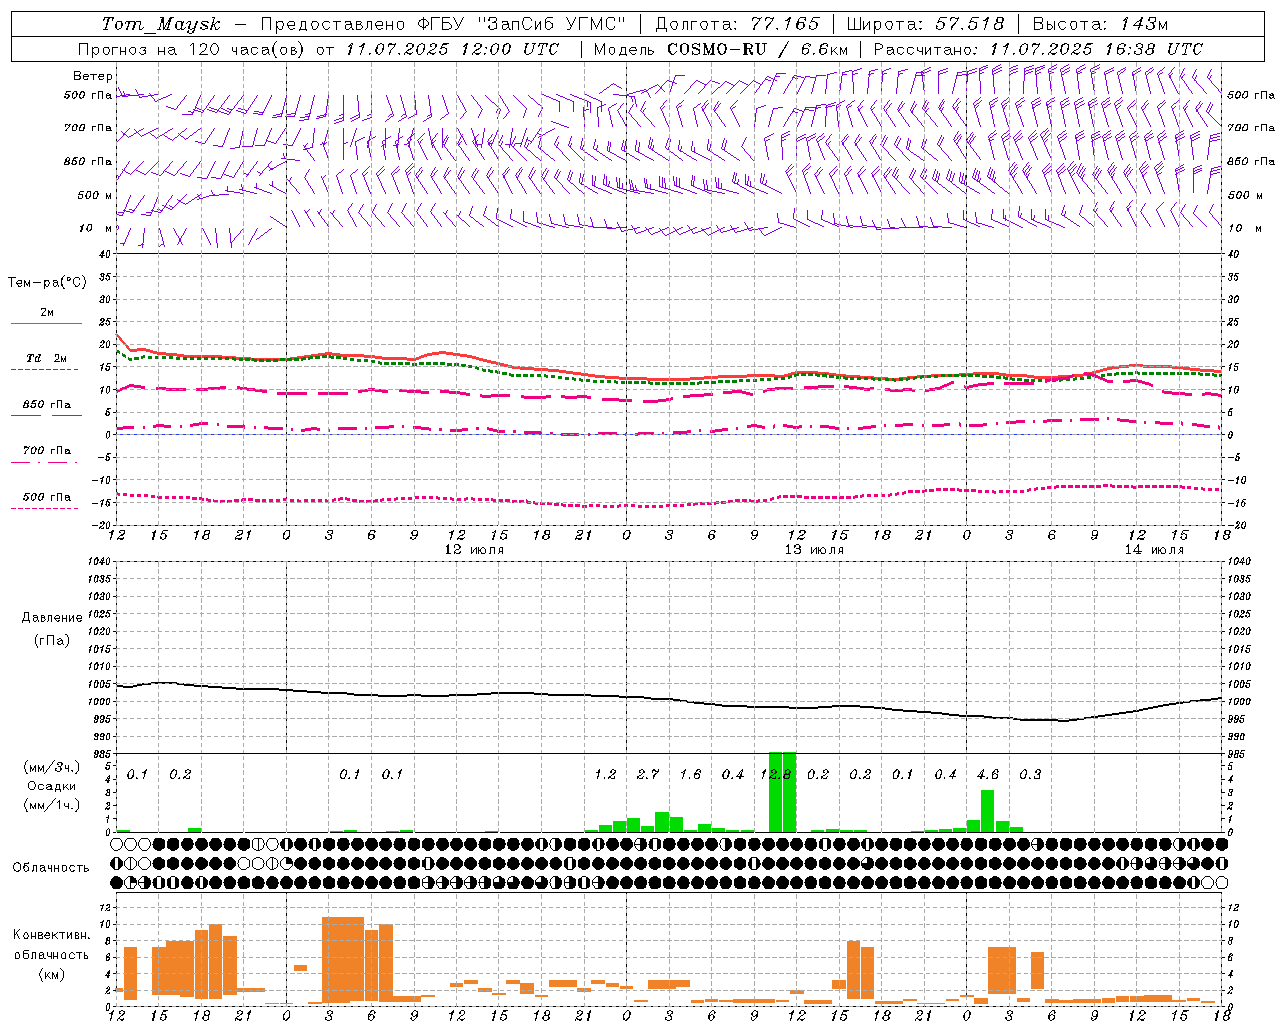Click the left 1040 pressure axis label
This screenshot has width=1280, height=1024.
click(x=99, y=561)
